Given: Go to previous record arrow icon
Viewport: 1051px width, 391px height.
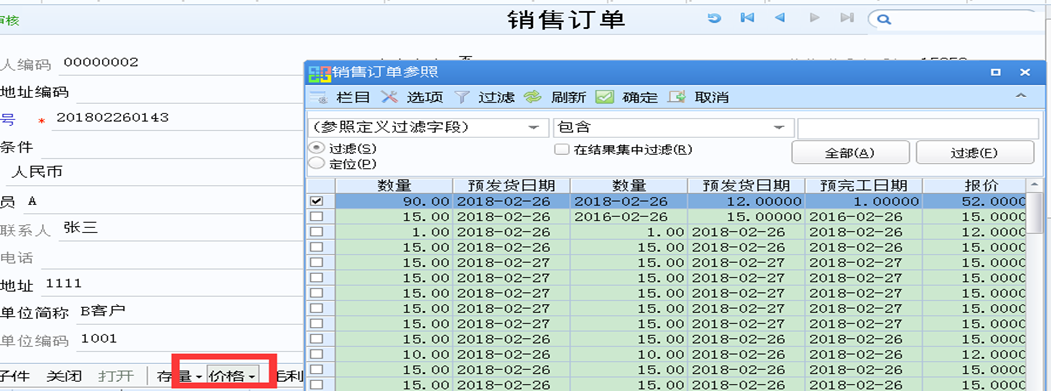Looking at the screenshot, I should tap(780, 18).
